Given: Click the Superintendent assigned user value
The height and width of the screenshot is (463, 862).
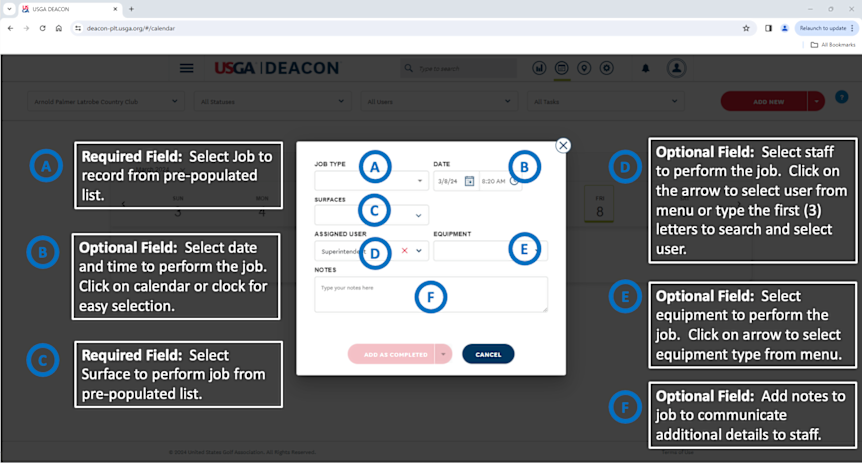Looking at the screenshot, I should (x=344, y=251).
